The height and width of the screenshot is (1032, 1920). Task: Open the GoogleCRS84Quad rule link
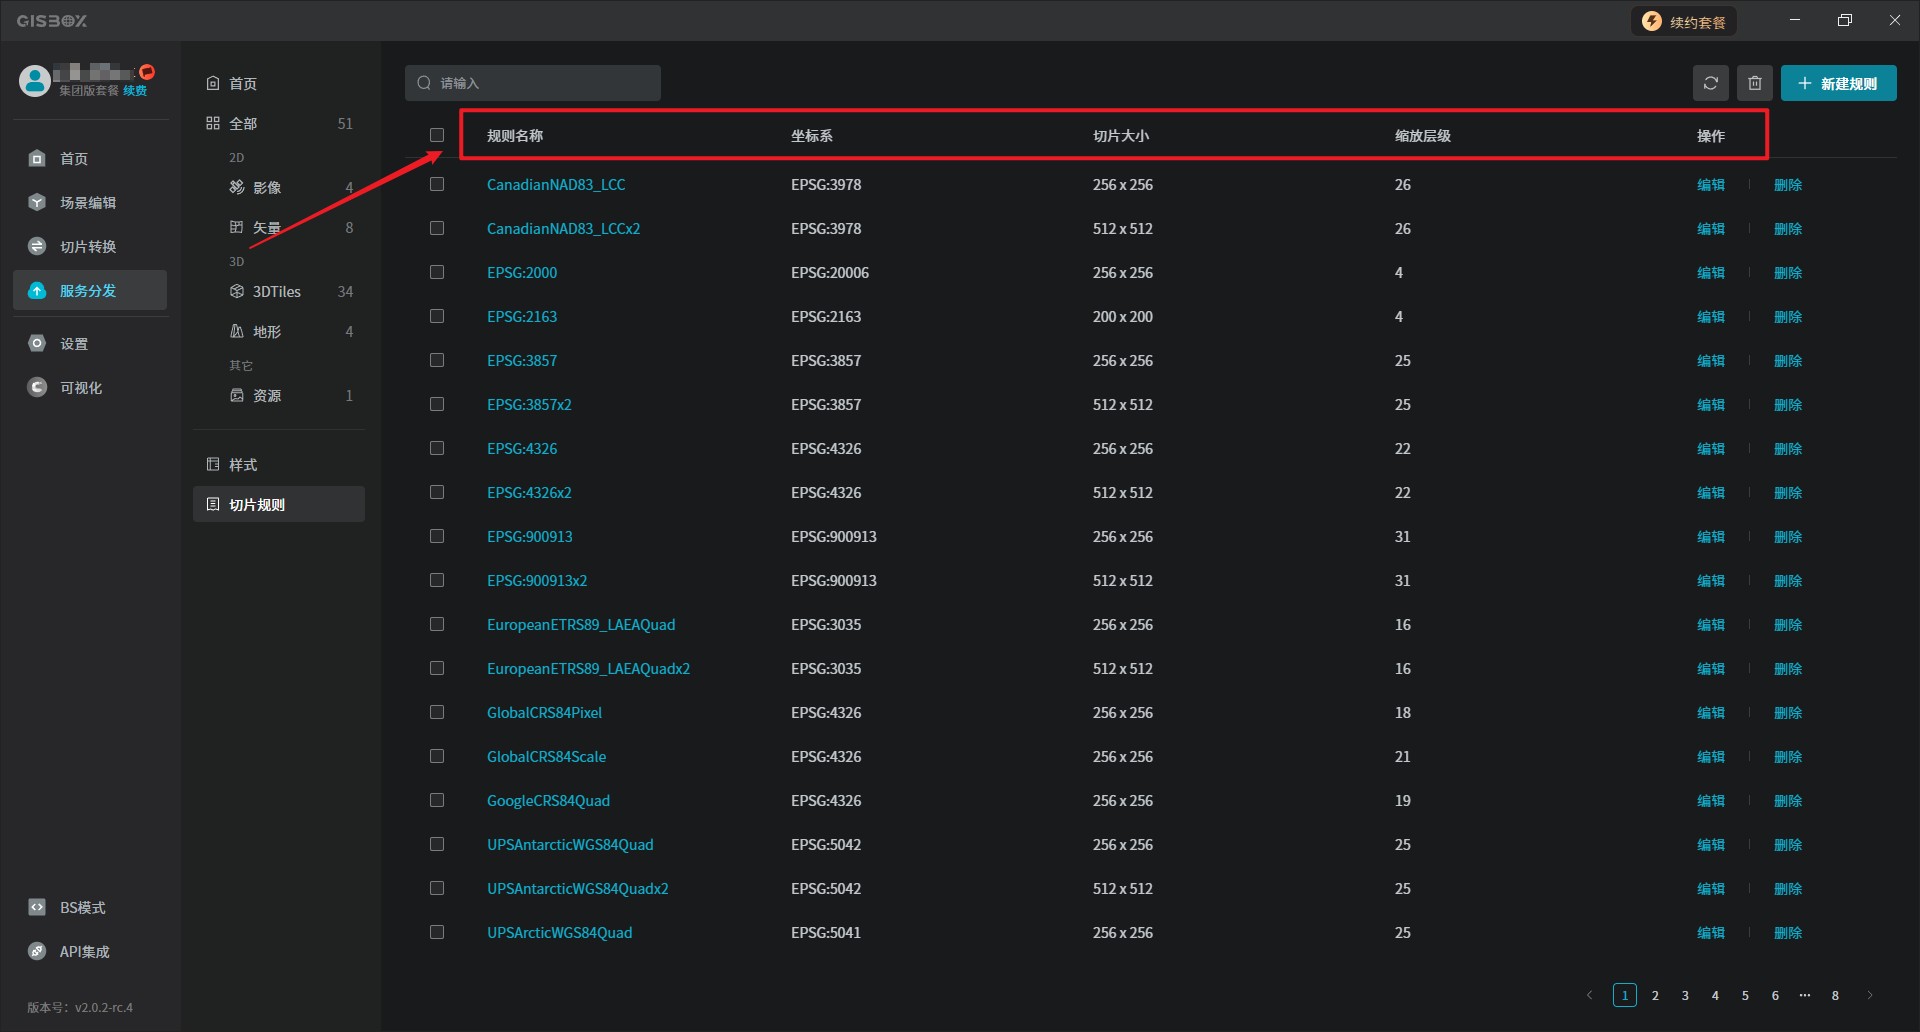pos(548,801)
